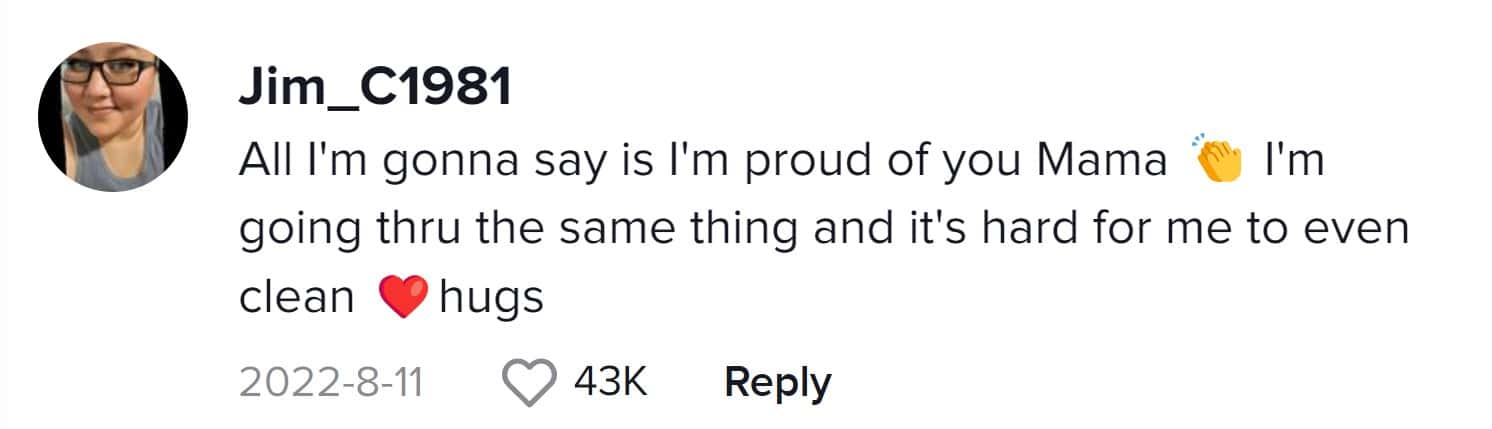Click the word 'hugs' in the comment
Image resolution: width=1492 pixels, height=429 pixels.
pyautogui.click(x=491, y=297)
